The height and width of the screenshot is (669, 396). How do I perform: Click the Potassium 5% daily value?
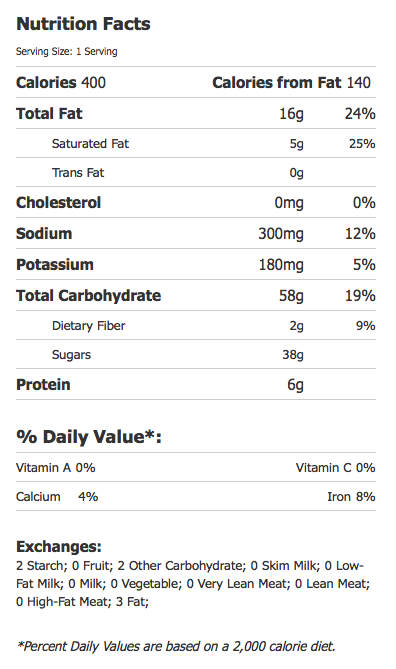pos(364,265)
